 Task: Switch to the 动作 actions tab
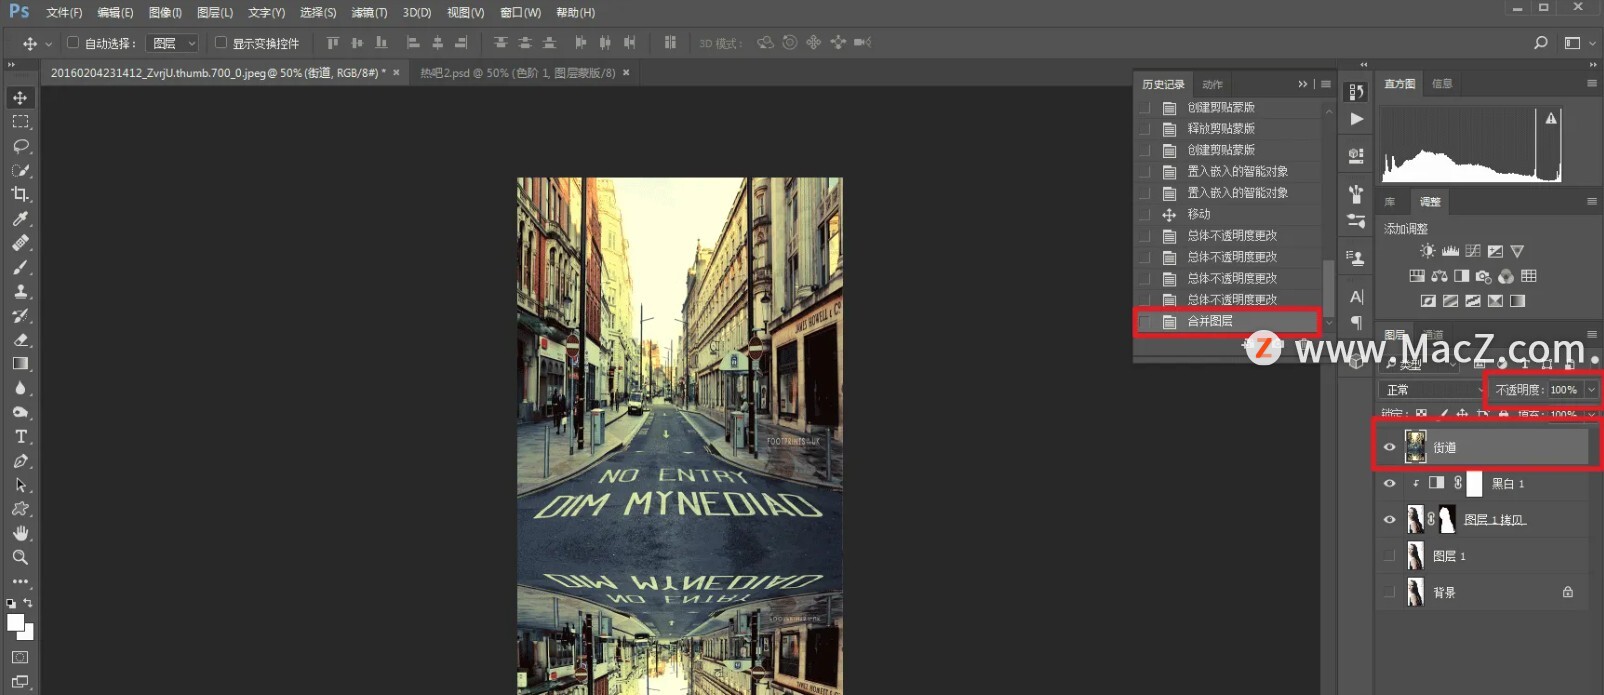[1212, 84]
